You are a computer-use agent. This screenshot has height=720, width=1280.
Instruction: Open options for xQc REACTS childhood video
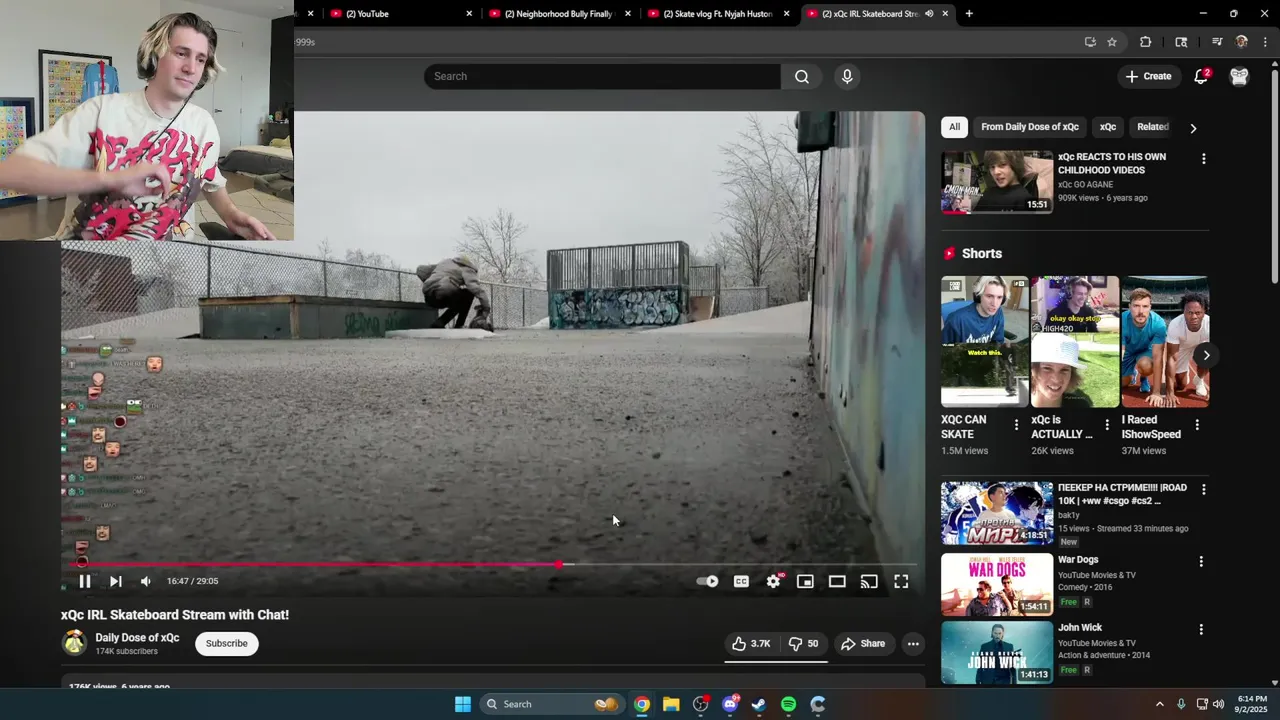[x=1203, y=159]
